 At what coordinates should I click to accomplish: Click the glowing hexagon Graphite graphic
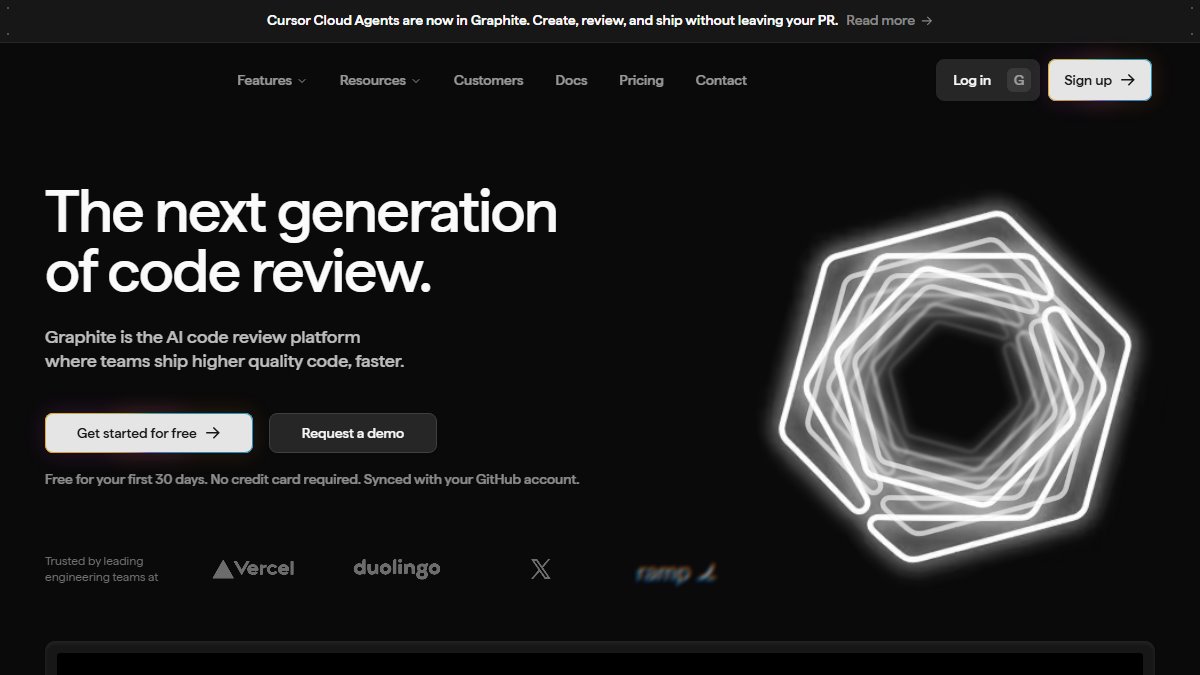(955, 387)
